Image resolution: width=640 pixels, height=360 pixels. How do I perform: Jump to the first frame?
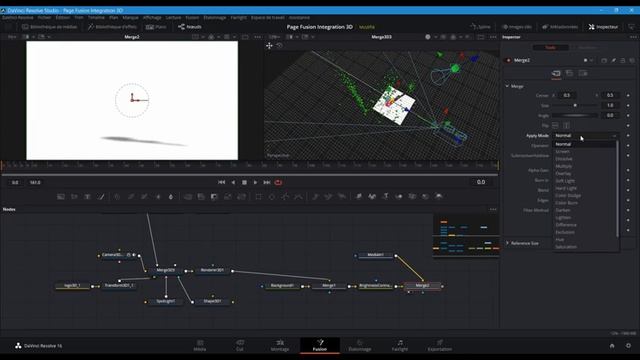221,182
